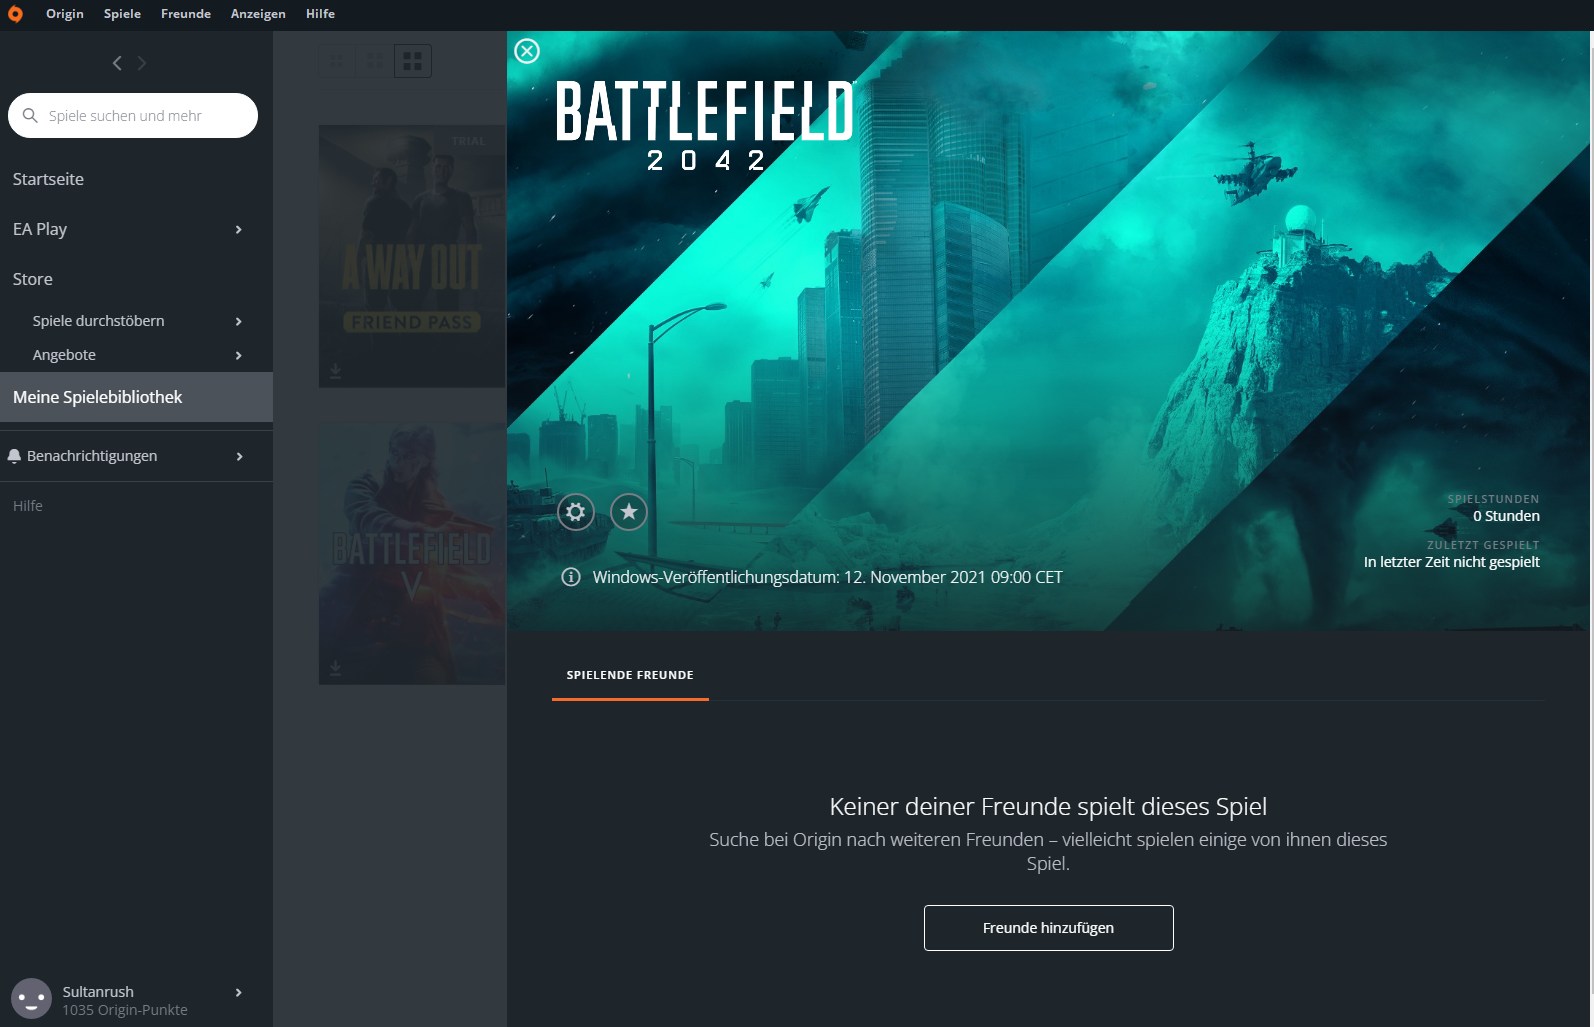Image resolution: width=1594 pixels, height=1027 pixels.
Task: Click download icon on A Way Out tile
Action: 335,371
